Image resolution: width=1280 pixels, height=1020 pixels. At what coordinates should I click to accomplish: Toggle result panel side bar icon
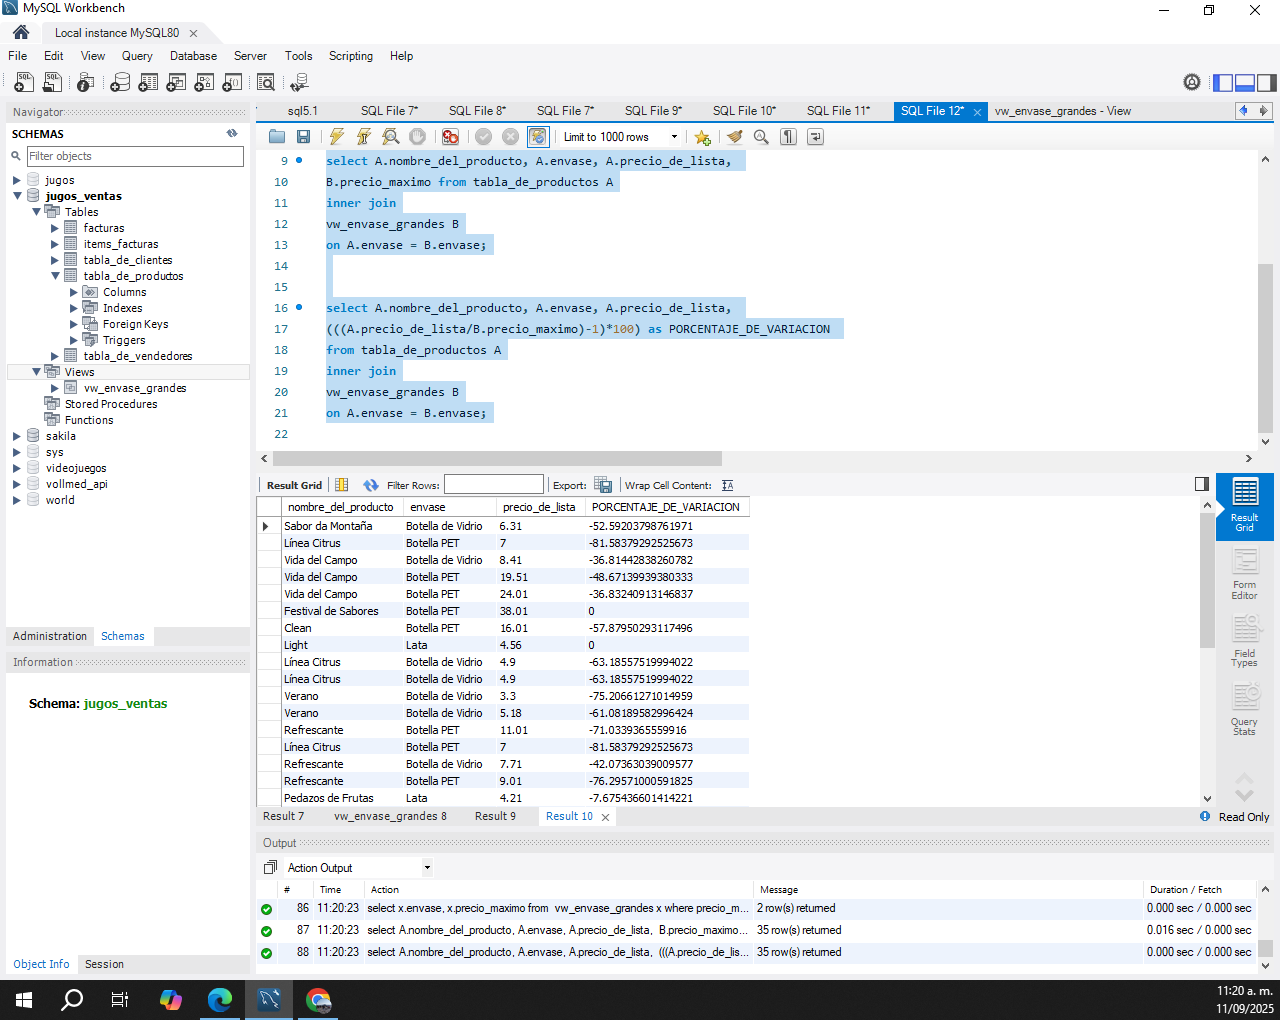(1202, 484)
